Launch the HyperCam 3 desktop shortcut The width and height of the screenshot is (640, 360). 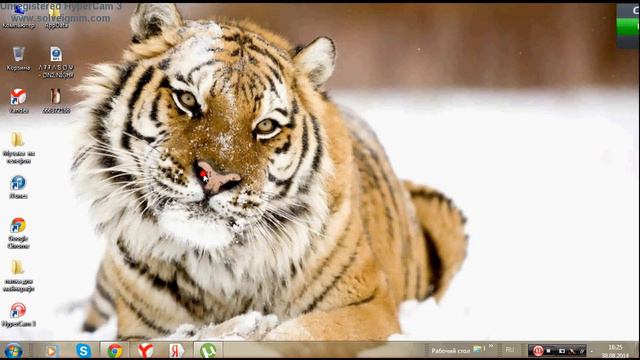tap(18, 315)
